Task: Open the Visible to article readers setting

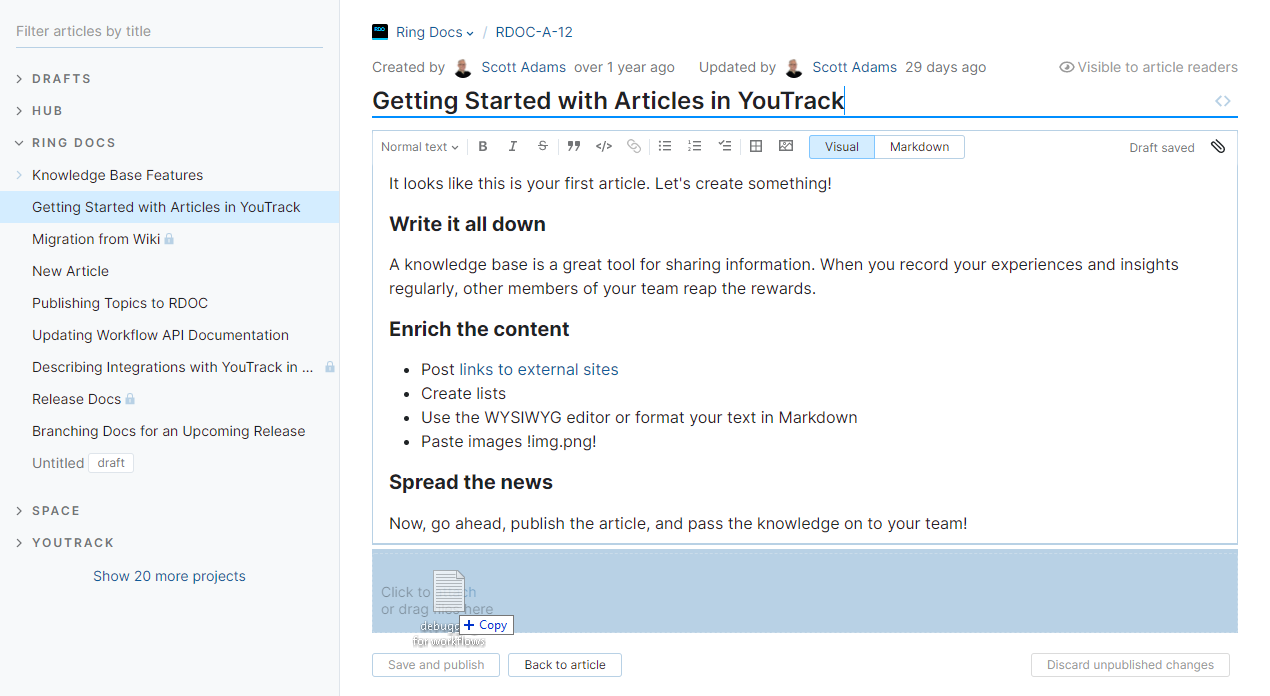Action: [x=1148, y=67]
